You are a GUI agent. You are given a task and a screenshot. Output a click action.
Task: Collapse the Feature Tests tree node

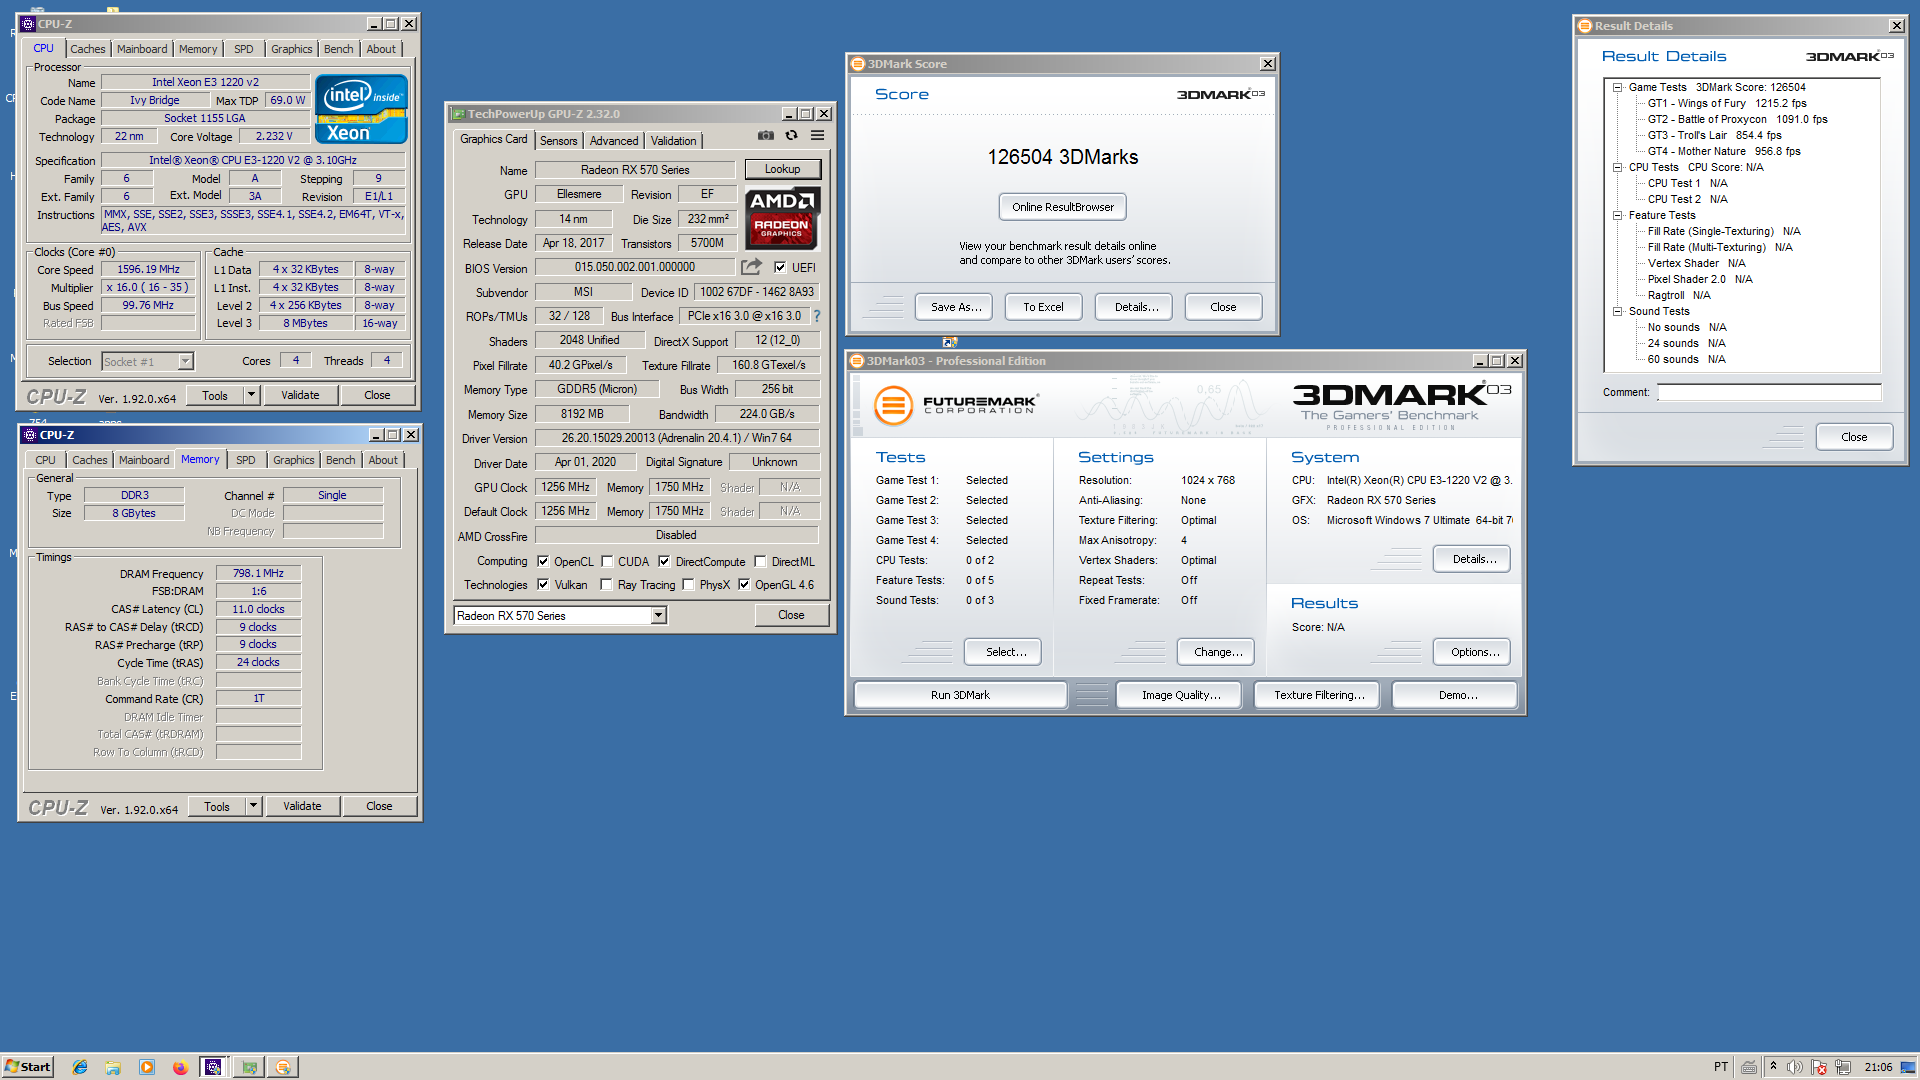(x=1617, y=215)
